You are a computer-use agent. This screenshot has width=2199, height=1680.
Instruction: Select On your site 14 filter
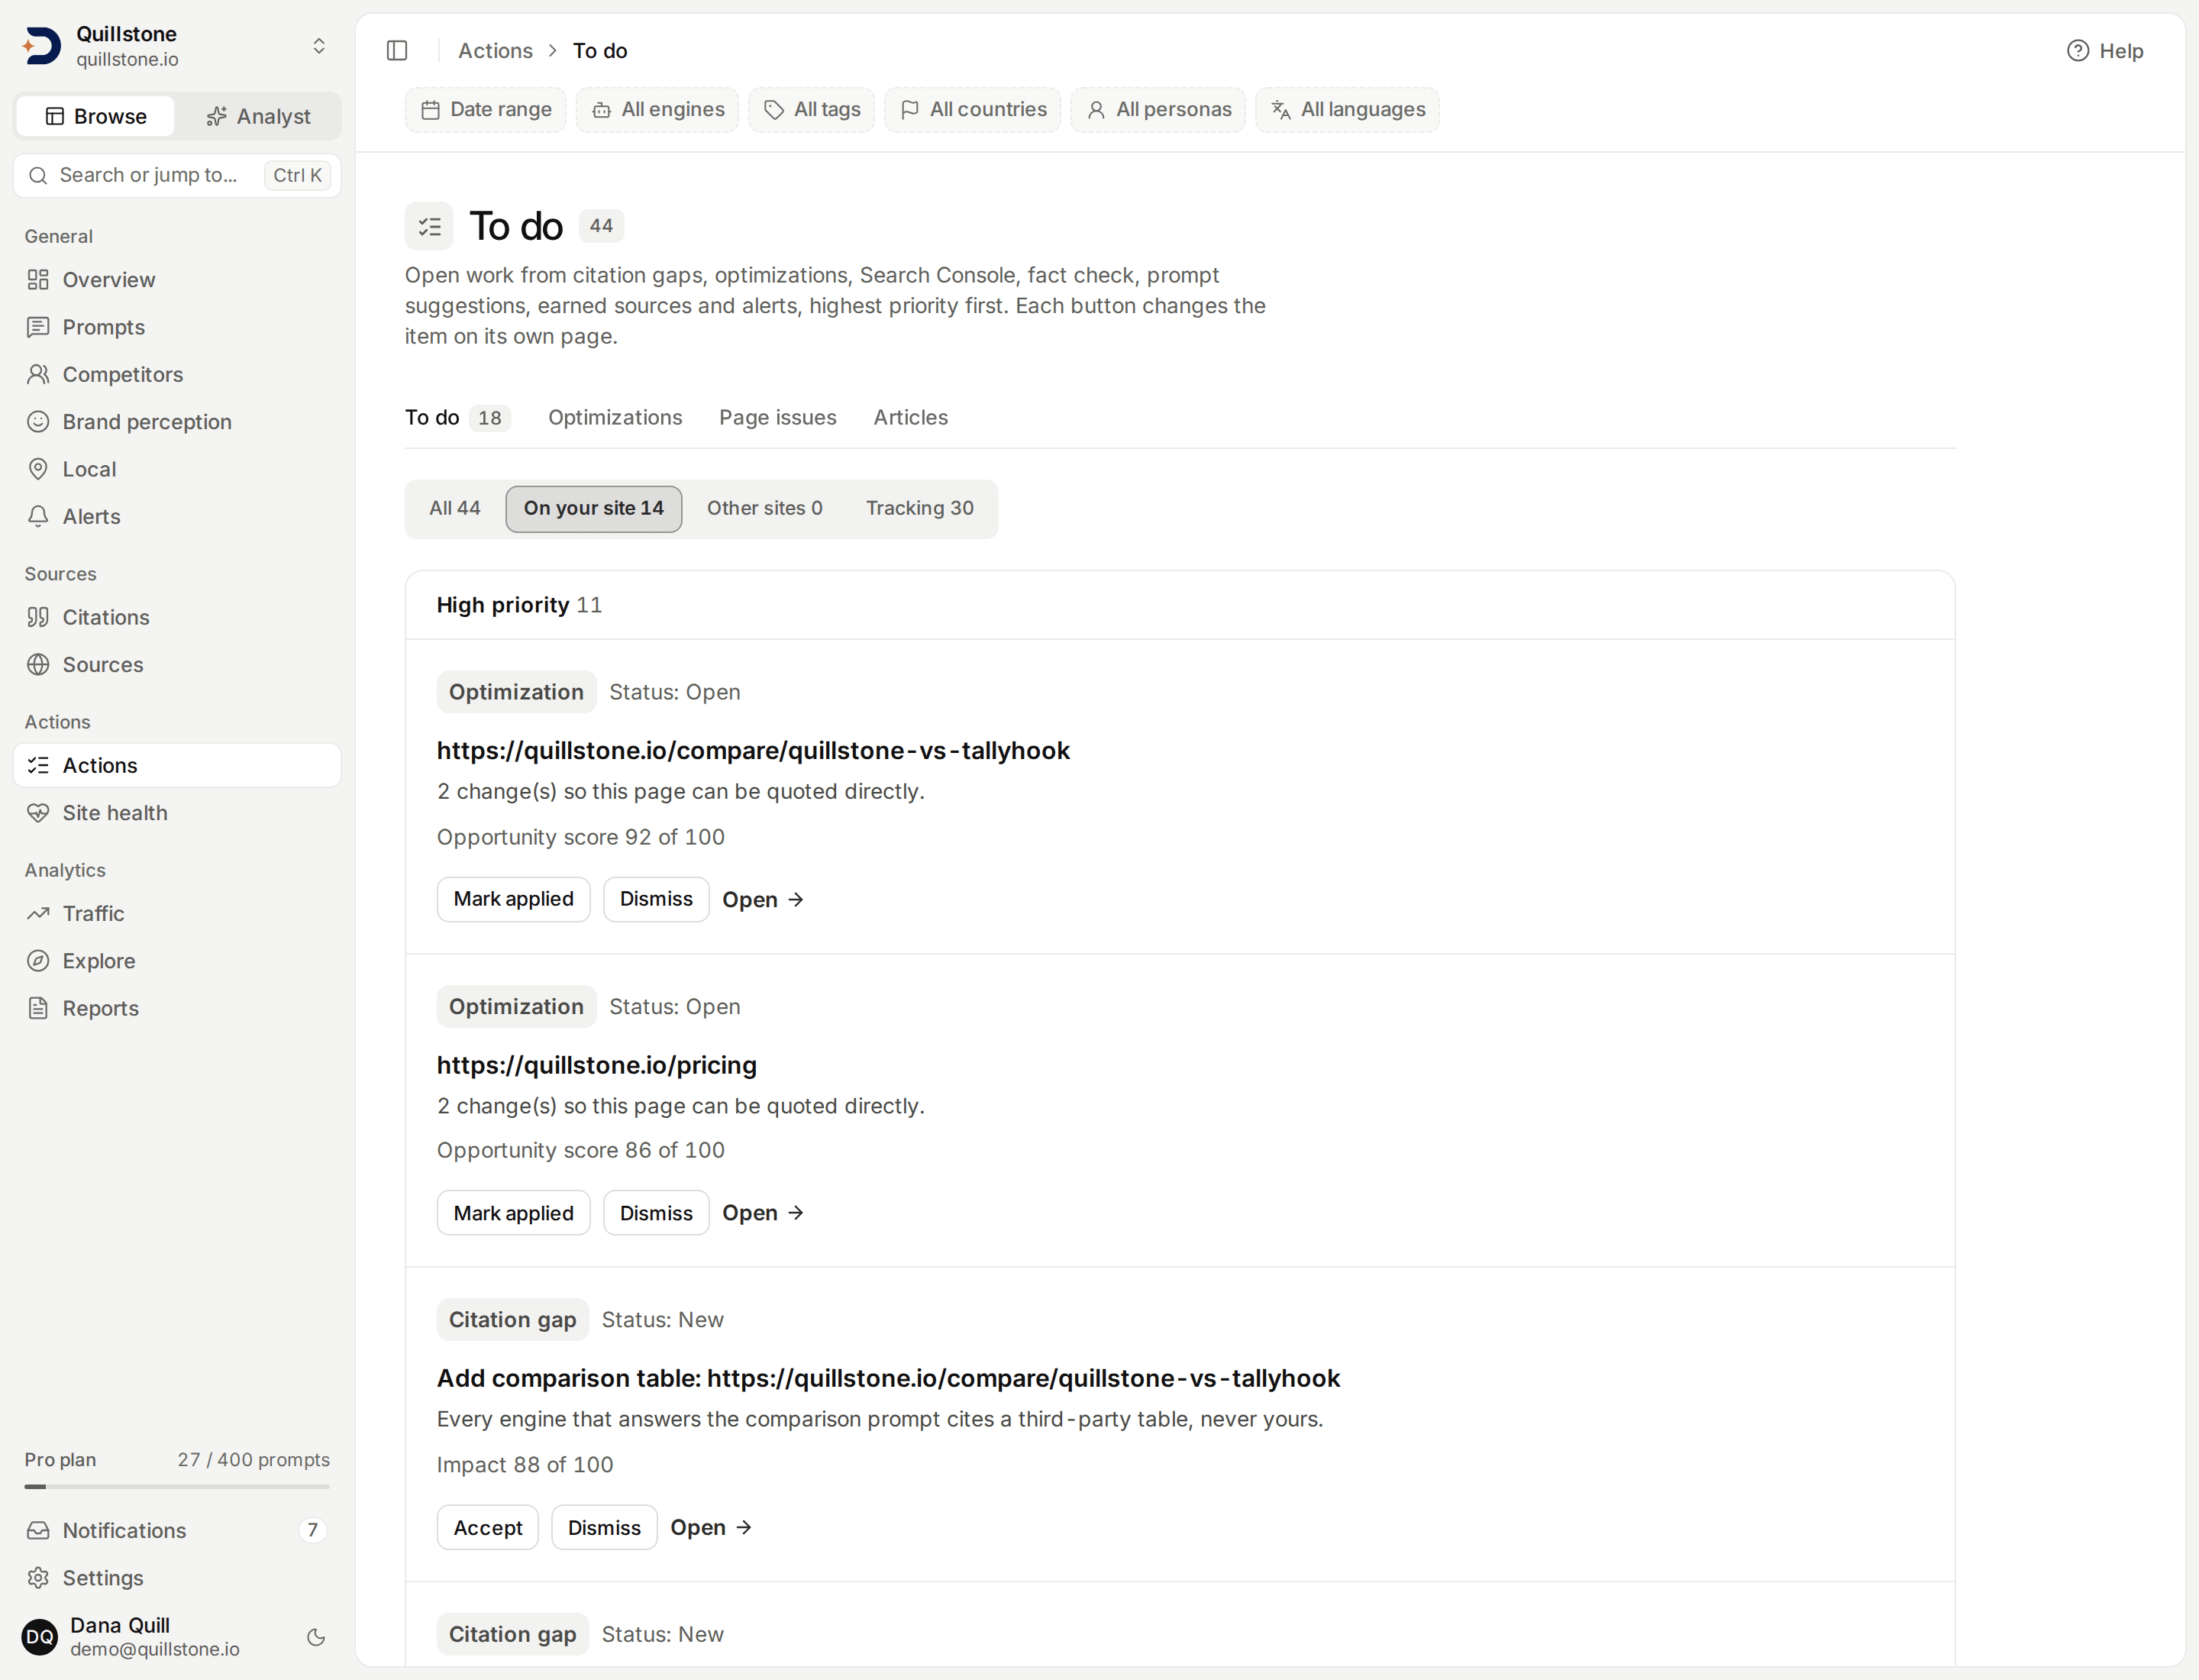coord(594,508)
